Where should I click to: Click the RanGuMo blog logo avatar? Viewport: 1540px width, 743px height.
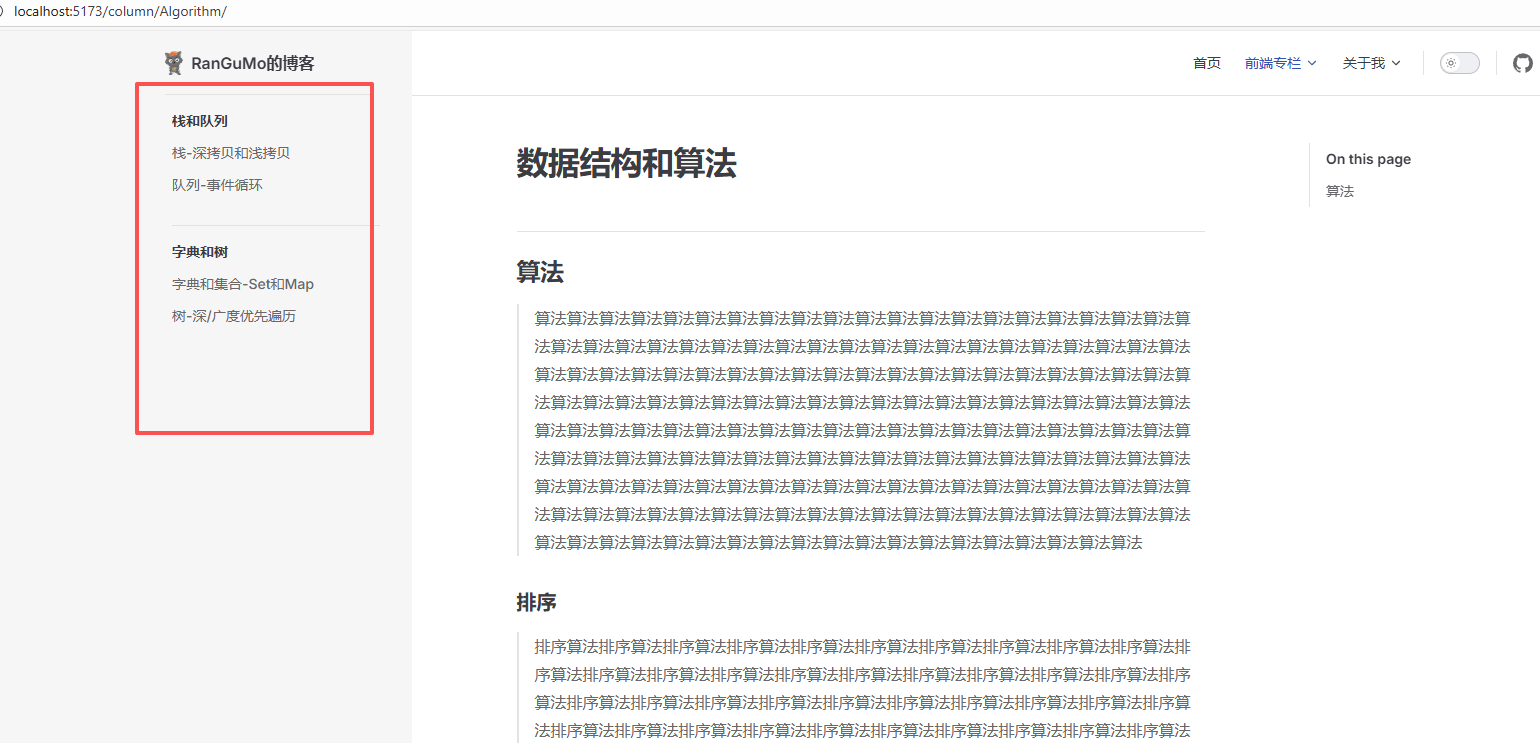(x=174, y=63)
